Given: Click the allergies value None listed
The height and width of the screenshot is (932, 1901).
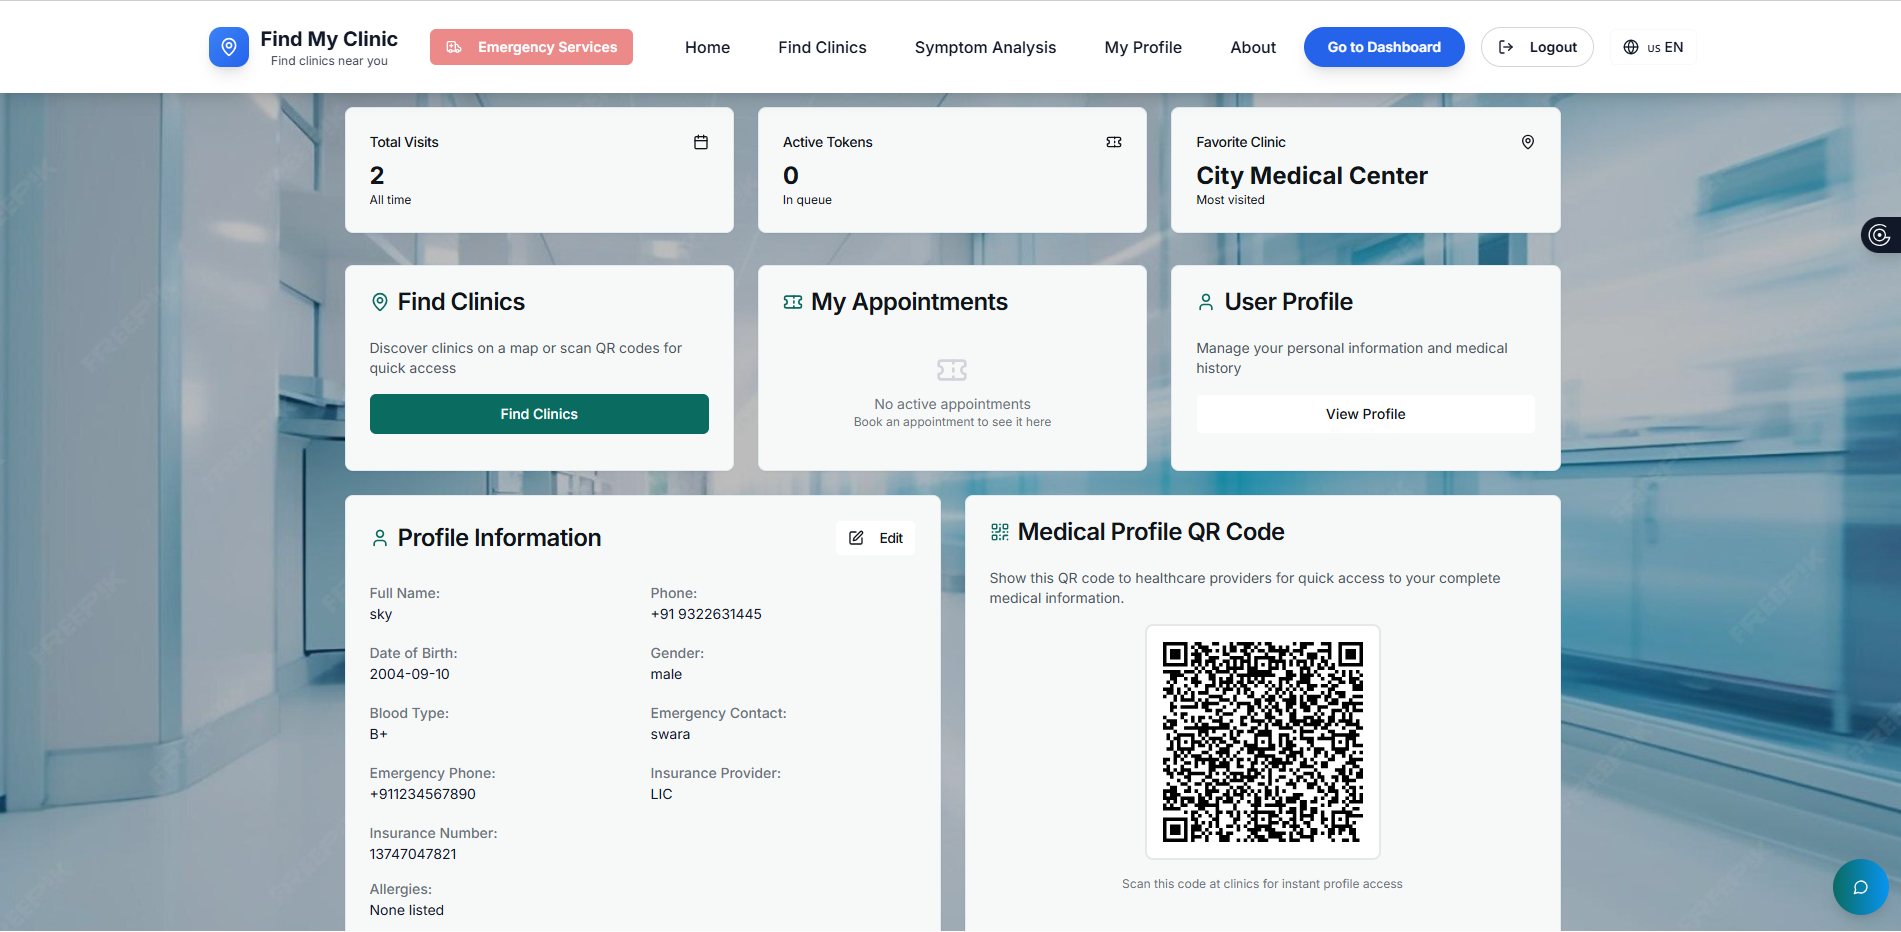Looking at the screenshot, I should (x=407, y=910).
